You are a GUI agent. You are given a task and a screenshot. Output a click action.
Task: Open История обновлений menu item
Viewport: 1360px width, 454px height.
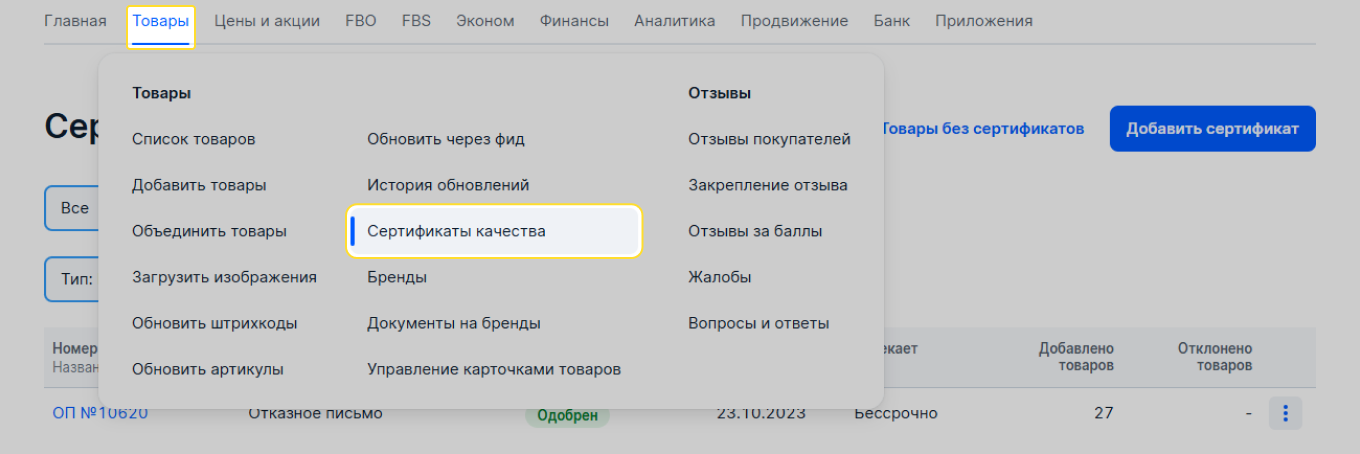(x=448, y=185)
